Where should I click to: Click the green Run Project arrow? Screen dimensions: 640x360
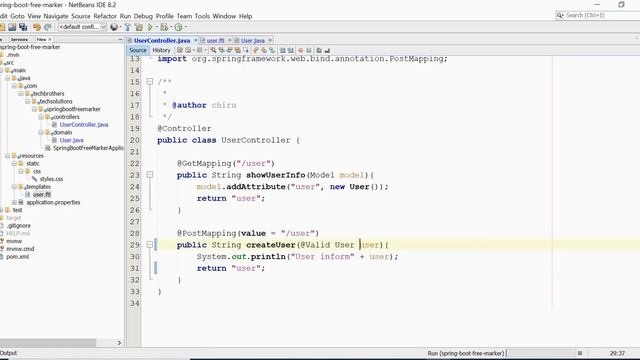pyautogui.click(x=150, y=27)
